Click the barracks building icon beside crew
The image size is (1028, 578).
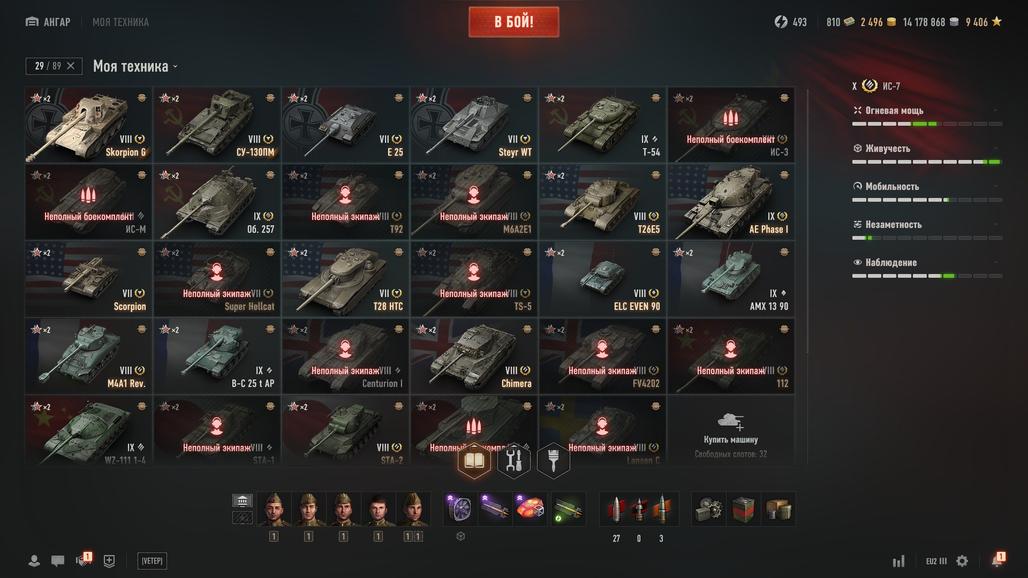pos(242,501)
